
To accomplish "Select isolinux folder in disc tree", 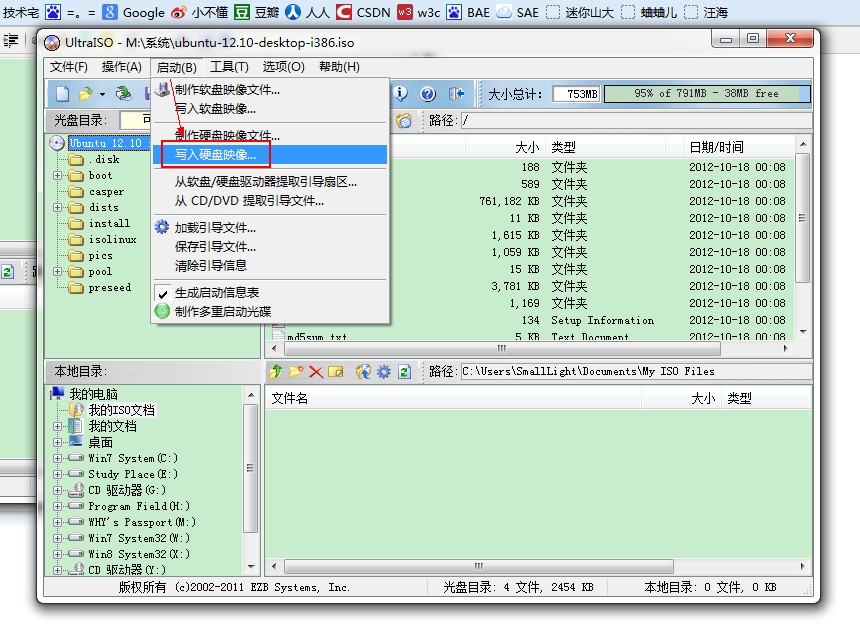I will pyautogui.click(x=112, y=240).
